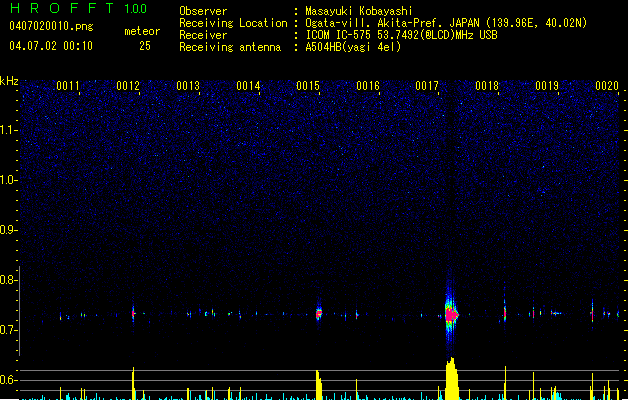
Task: Click the 0.8 frequency axis label
Action: point(8,280)
